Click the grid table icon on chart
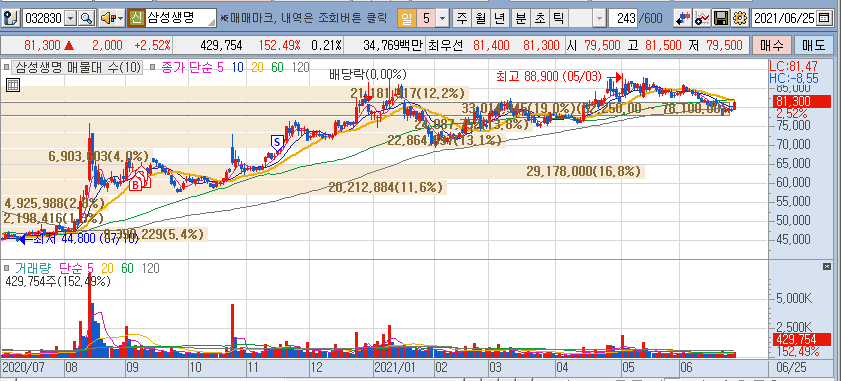The height and width of the screenshot is (381, 841). [x=13, y=85]
